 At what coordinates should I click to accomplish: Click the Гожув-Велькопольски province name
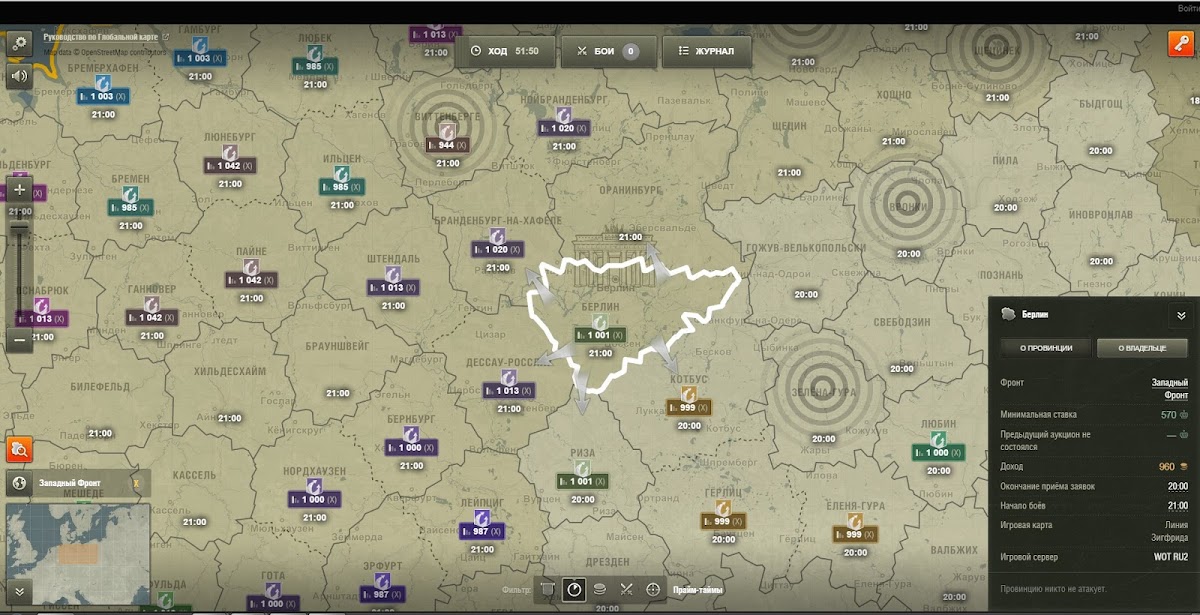[x=805, y=248]
